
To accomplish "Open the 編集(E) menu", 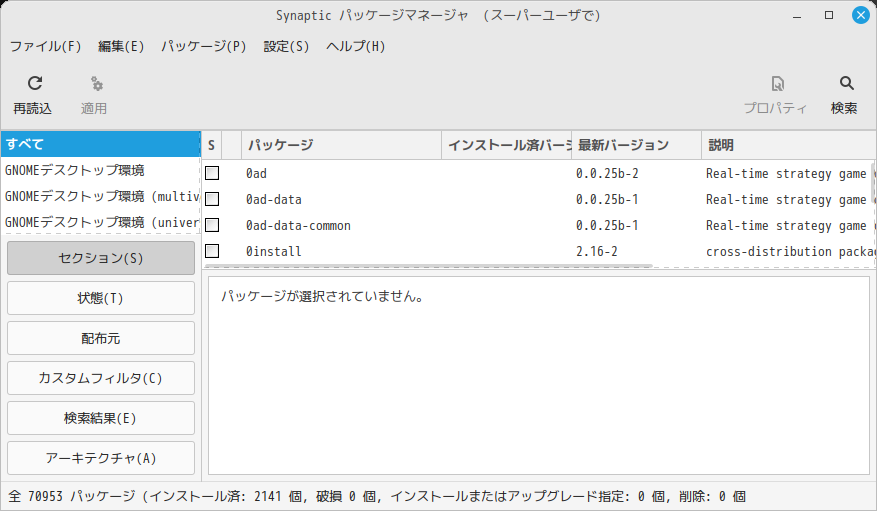I will [x=121, y=46].
